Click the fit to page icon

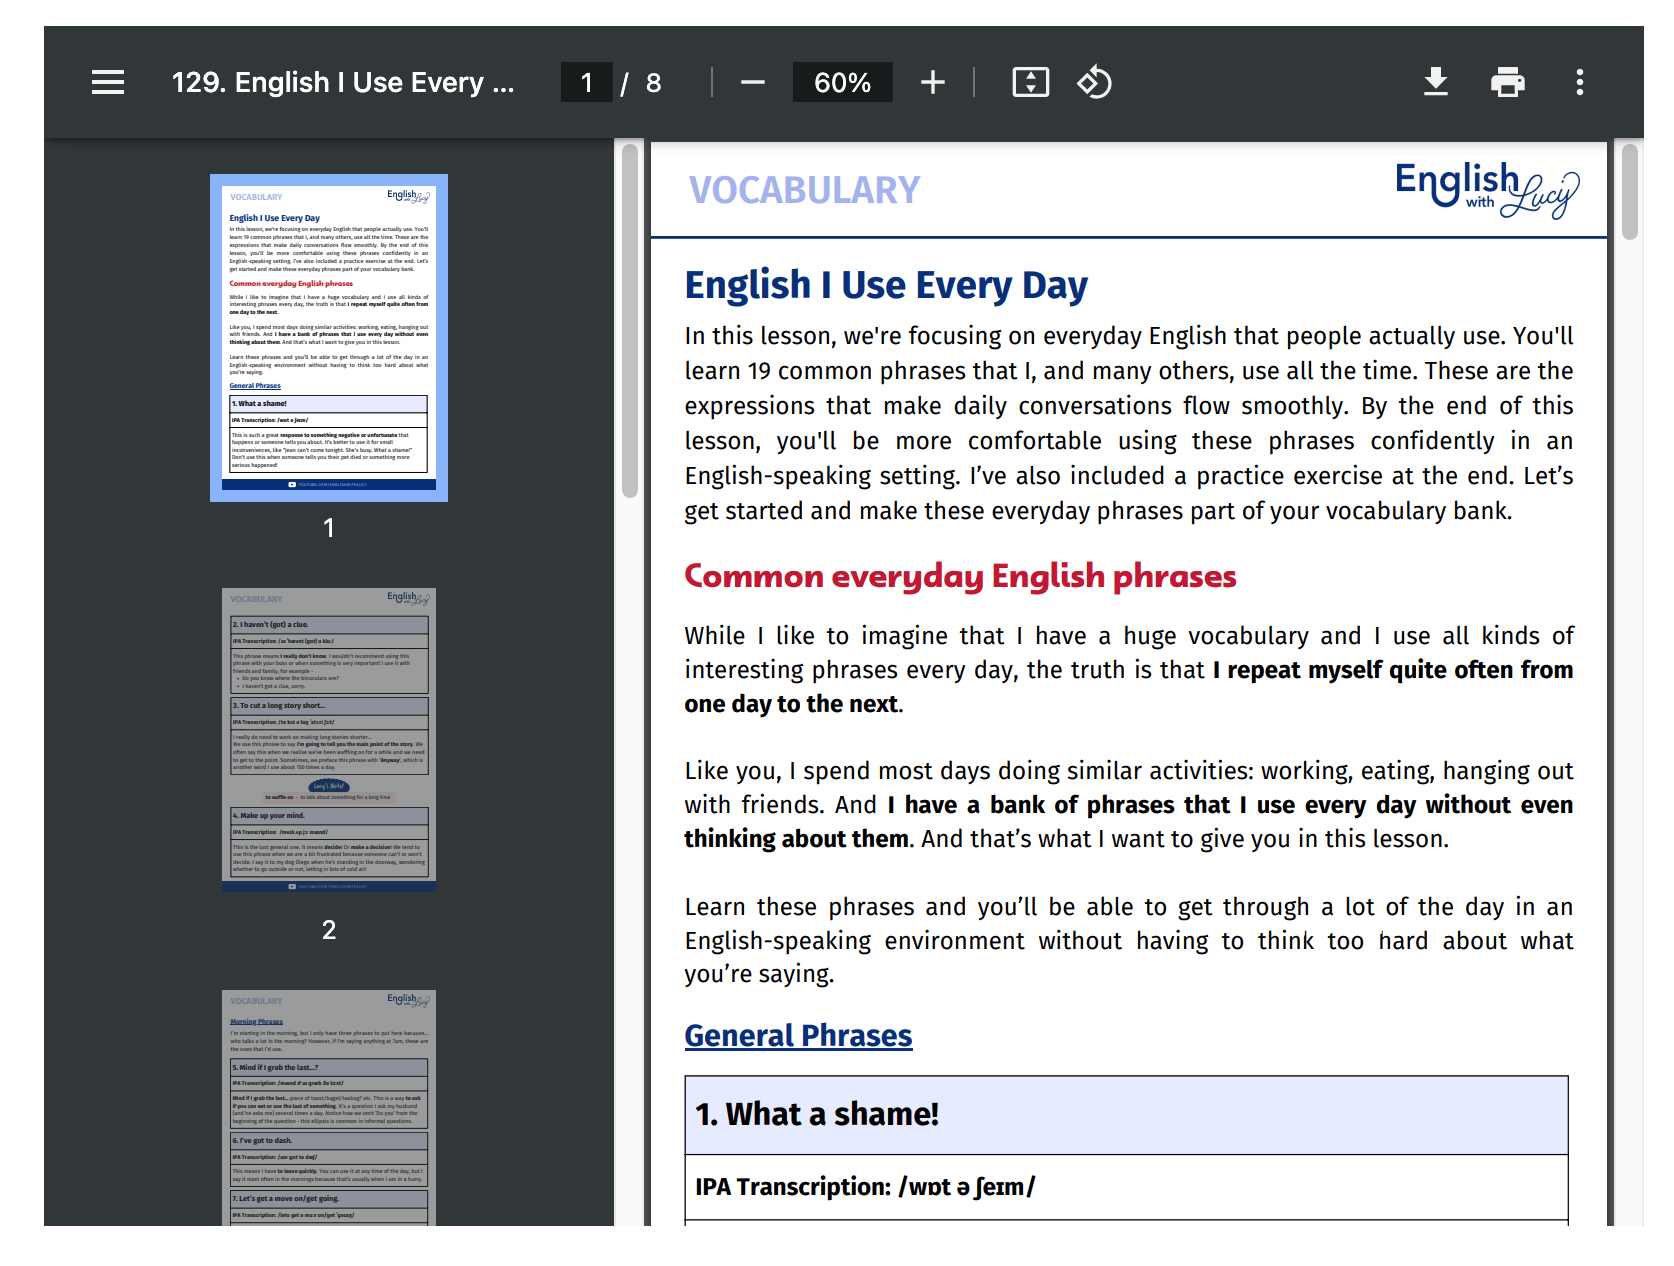[1030, 82]
